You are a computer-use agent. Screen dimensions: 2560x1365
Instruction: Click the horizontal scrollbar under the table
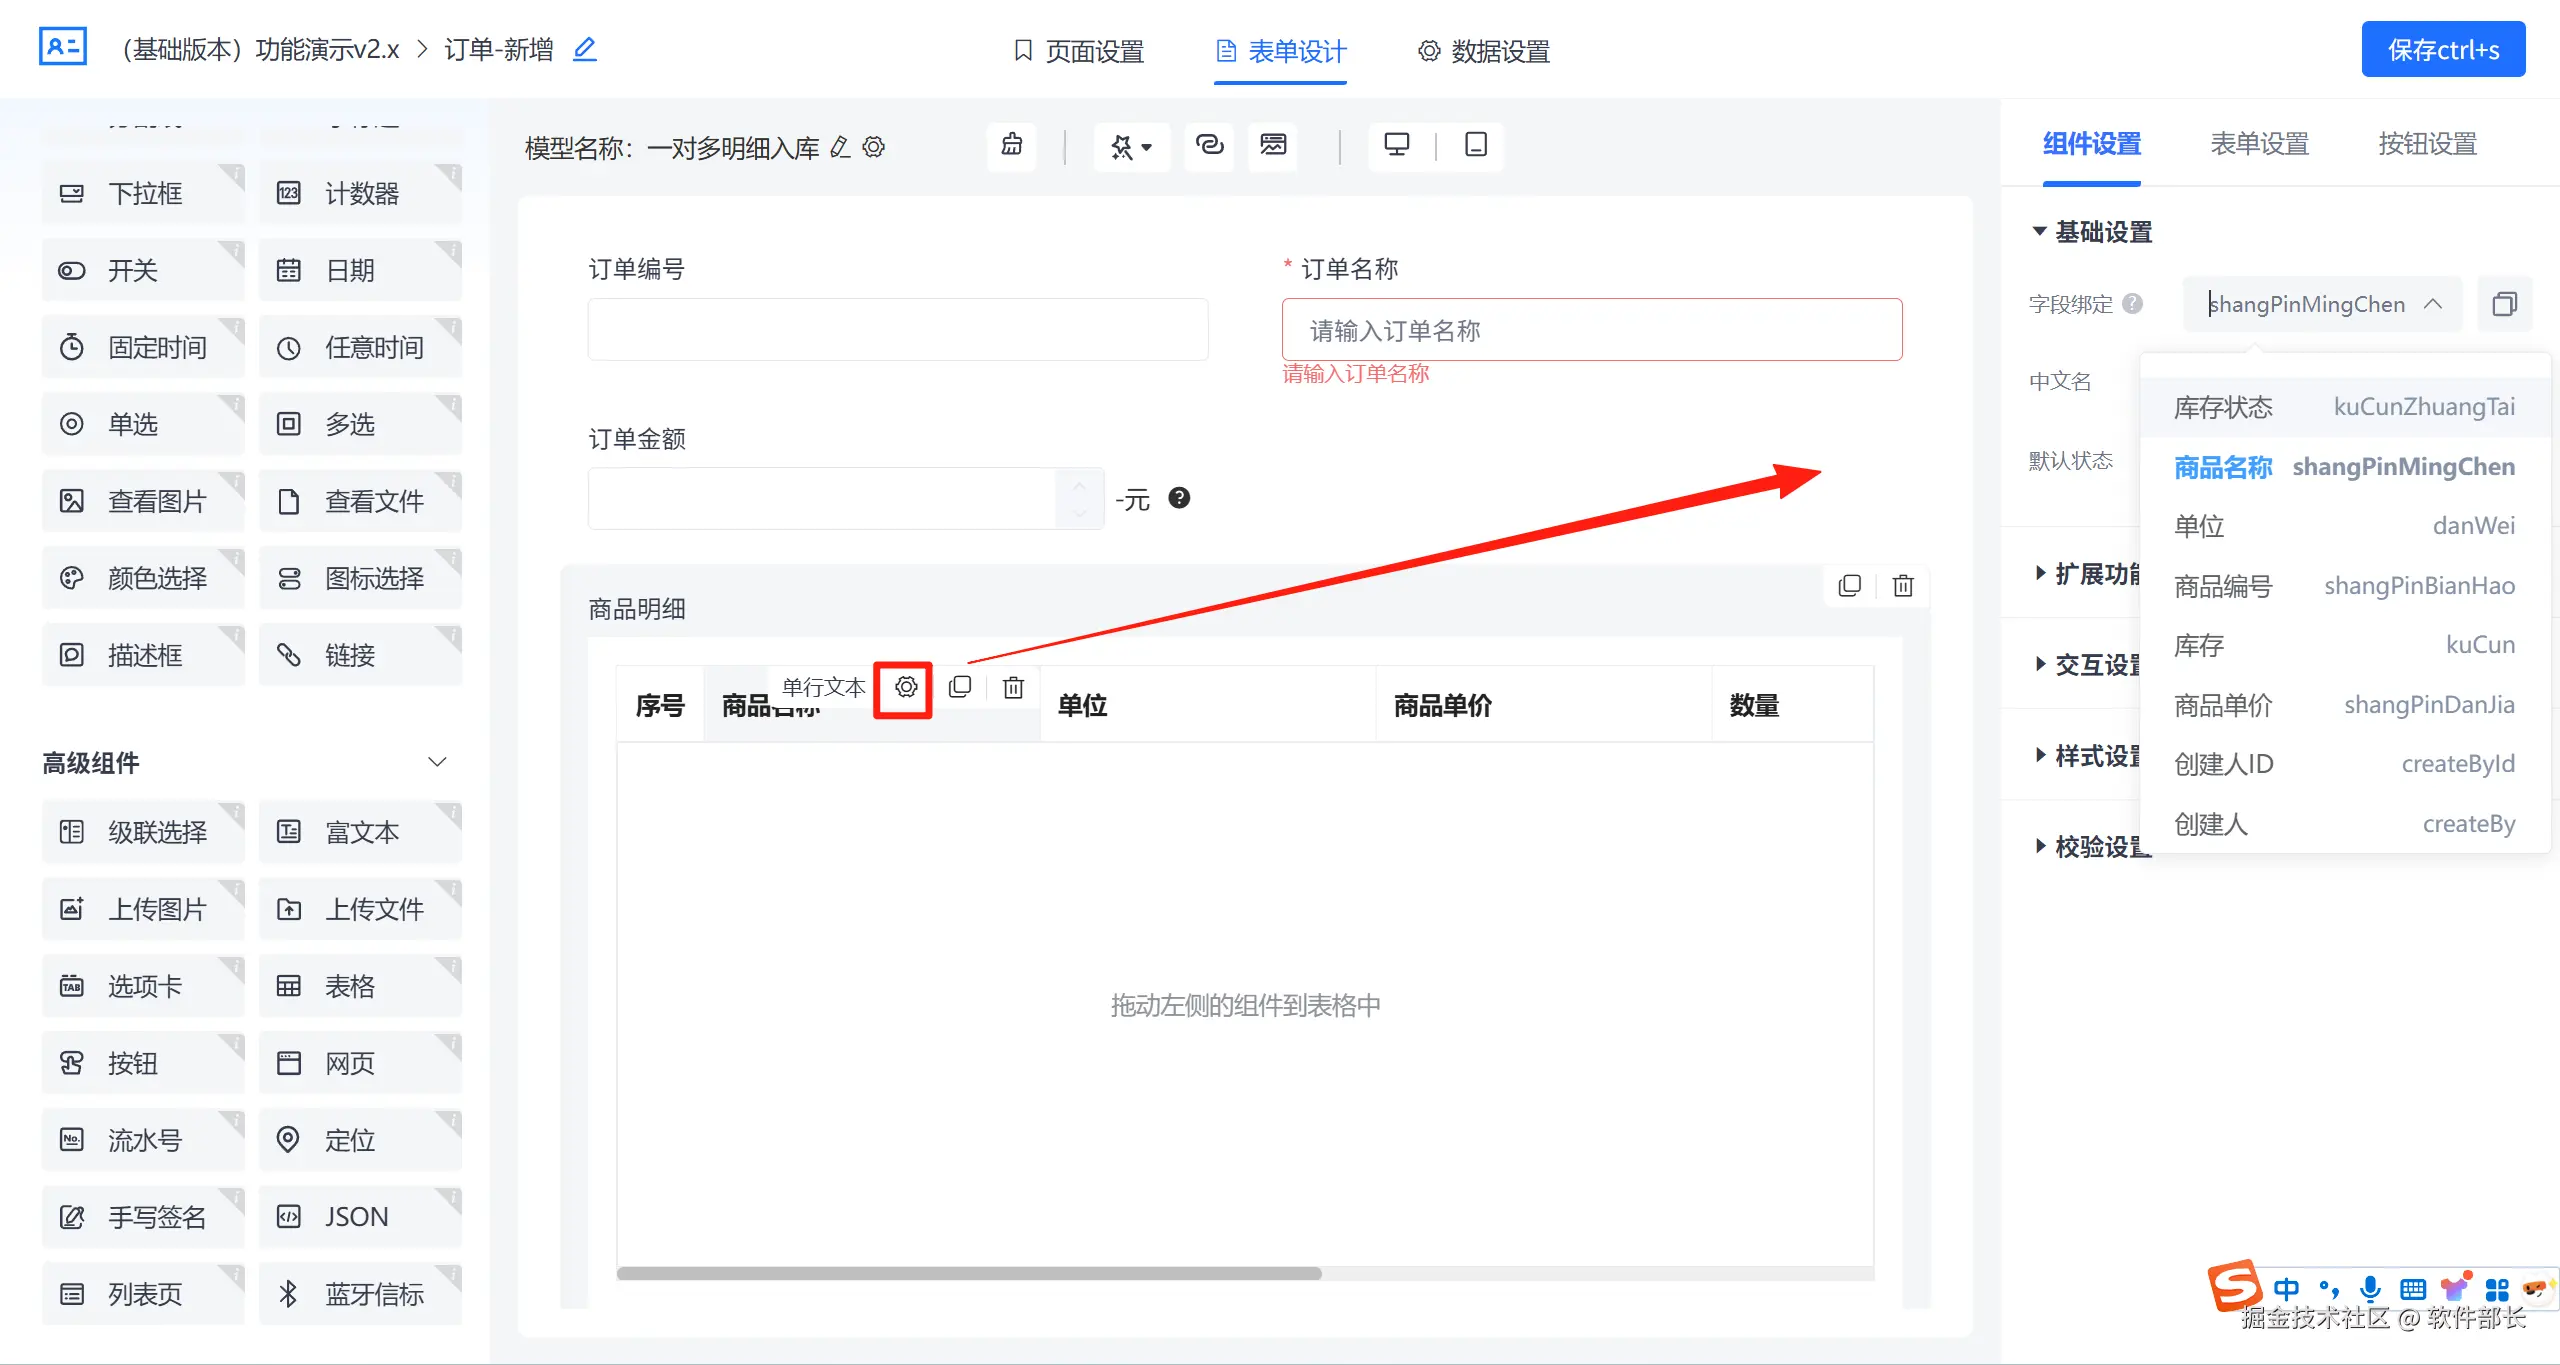(968, 1273)
